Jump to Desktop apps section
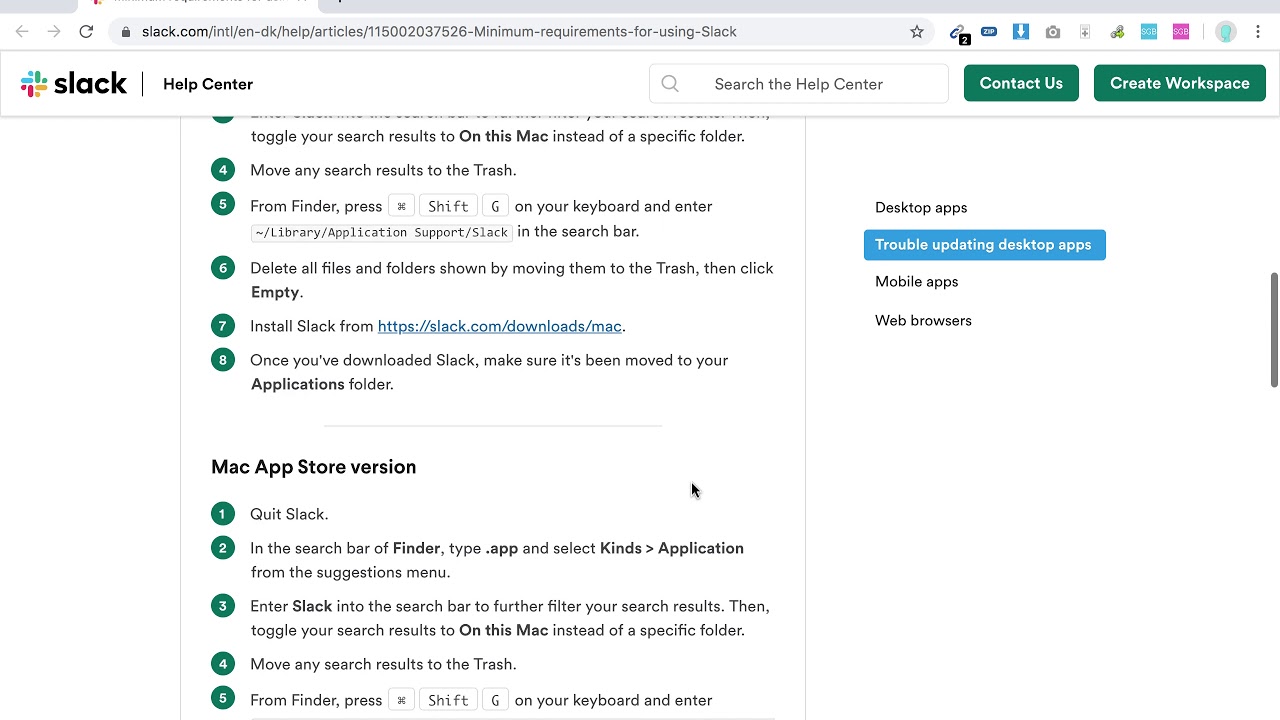1280x720 pixels. [921, 208]
